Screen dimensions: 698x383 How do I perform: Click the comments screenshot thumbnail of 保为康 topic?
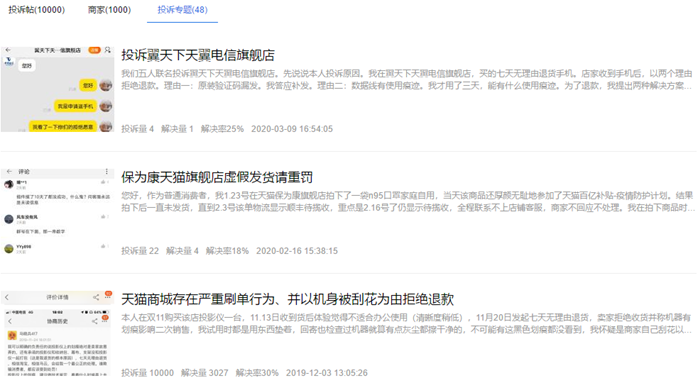click(x=57, y=211)
